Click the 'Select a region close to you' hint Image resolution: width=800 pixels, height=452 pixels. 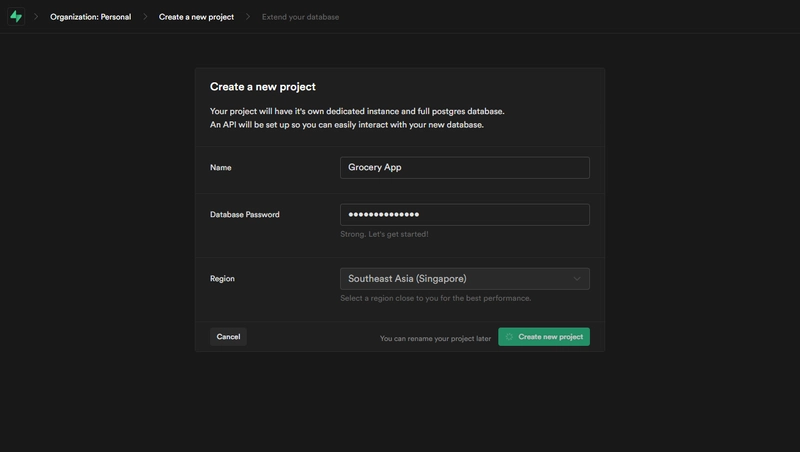tap(435, 298)
